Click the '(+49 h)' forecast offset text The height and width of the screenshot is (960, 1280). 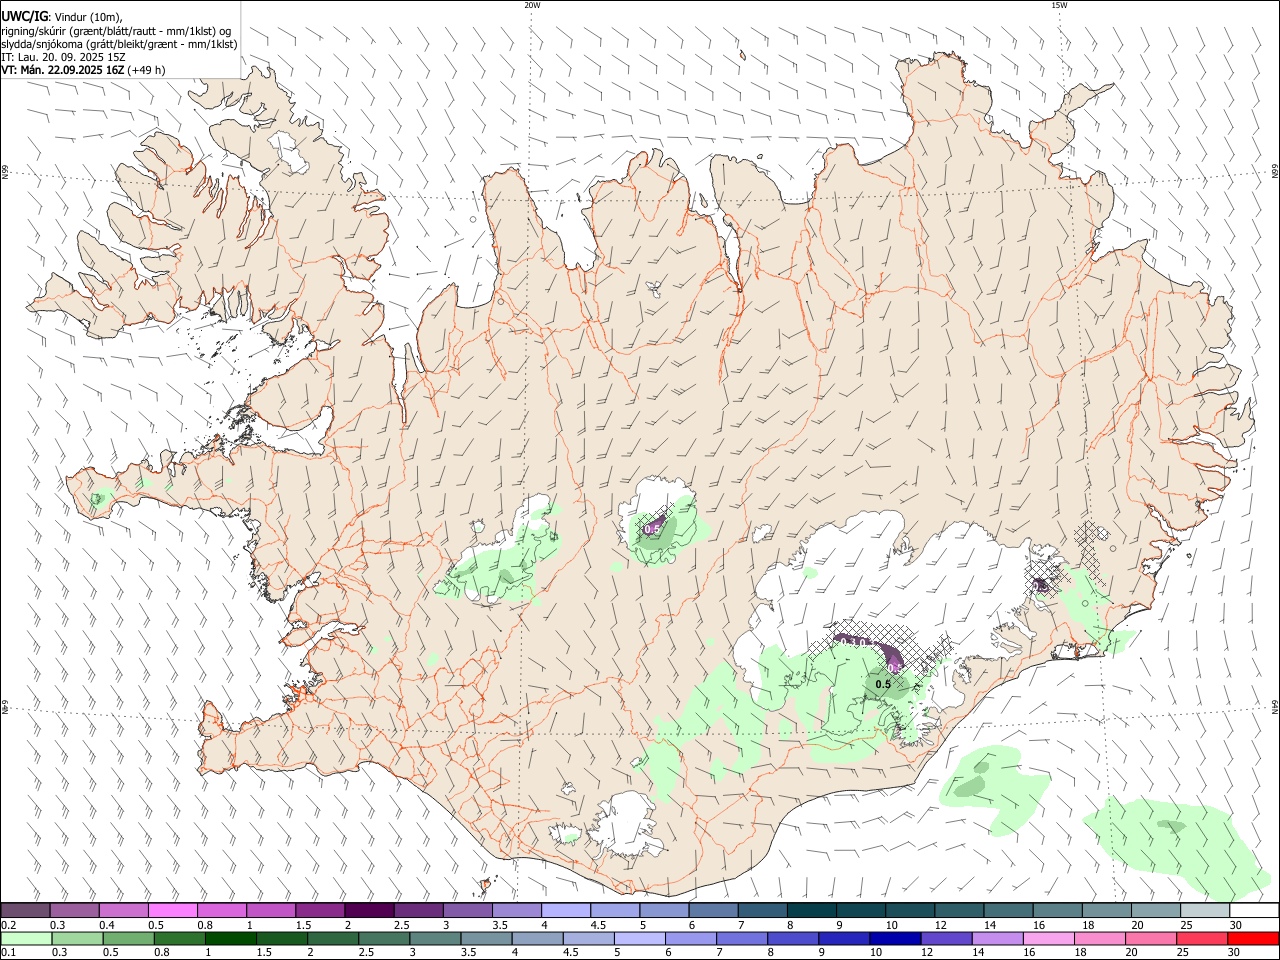pos(147,70)
